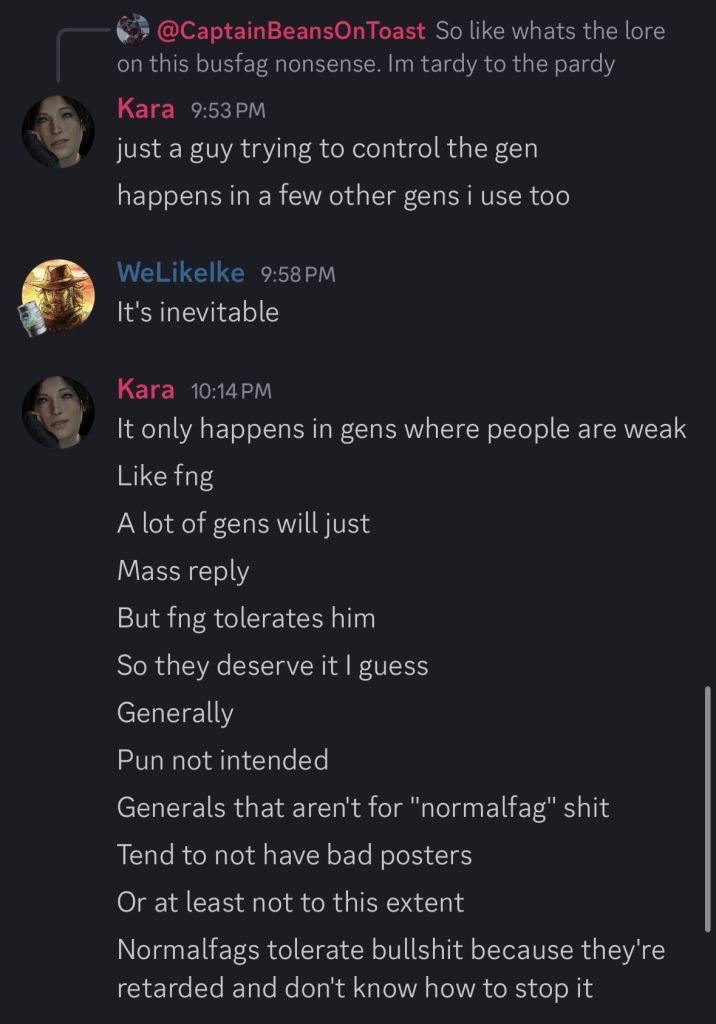Viewport: 716px width, 1024px height.
Task: Click the can badge icon on WeLikeIke's avatar
Action: [x=31, y=320]
